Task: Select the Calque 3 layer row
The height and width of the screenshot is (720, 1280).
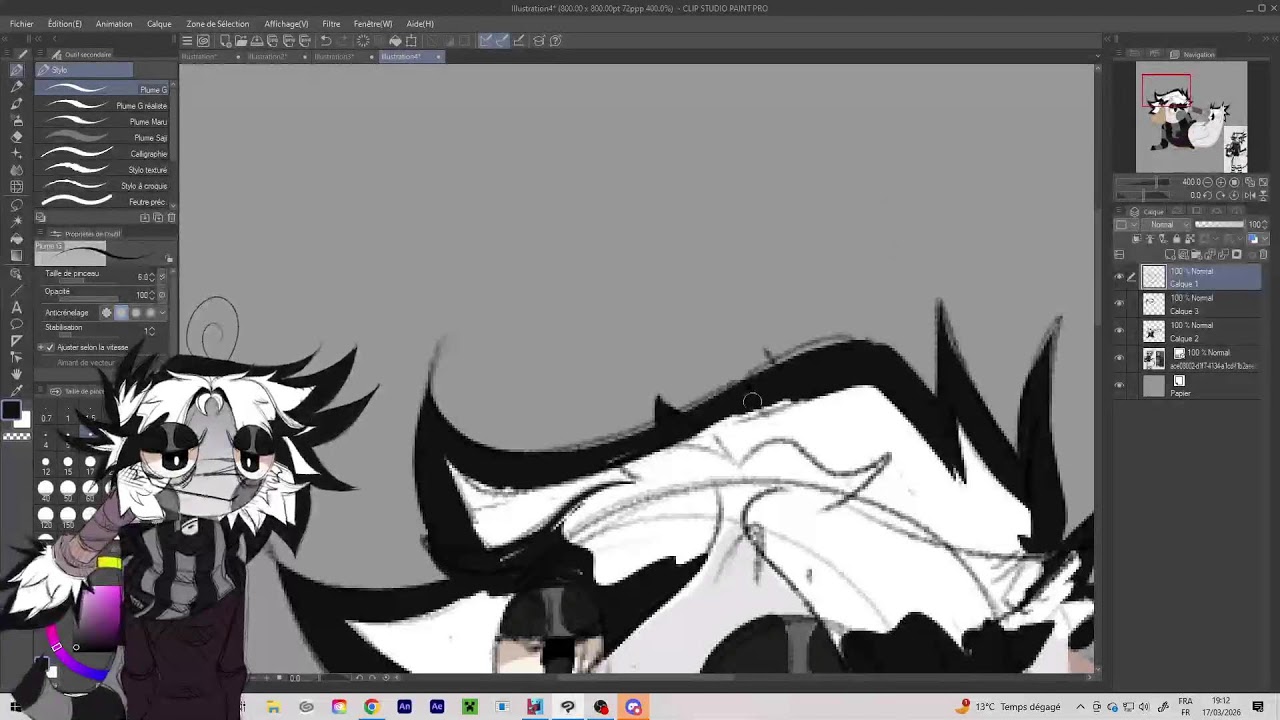Action: 1200,304
